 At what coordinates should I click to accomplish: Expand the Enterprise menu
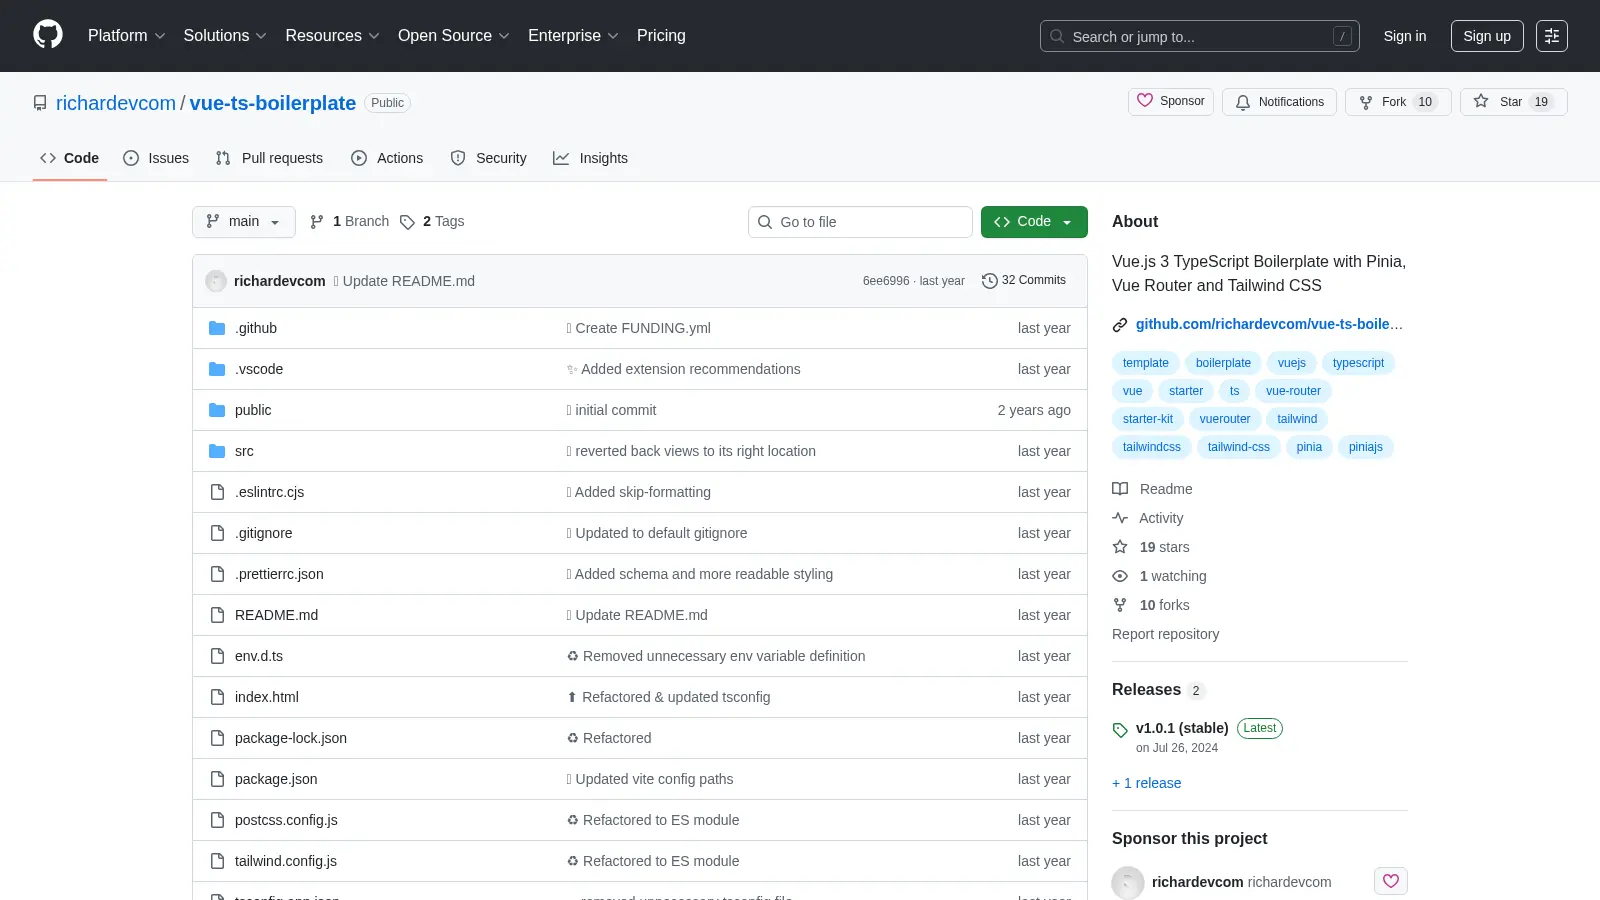[x=573, y=36]
